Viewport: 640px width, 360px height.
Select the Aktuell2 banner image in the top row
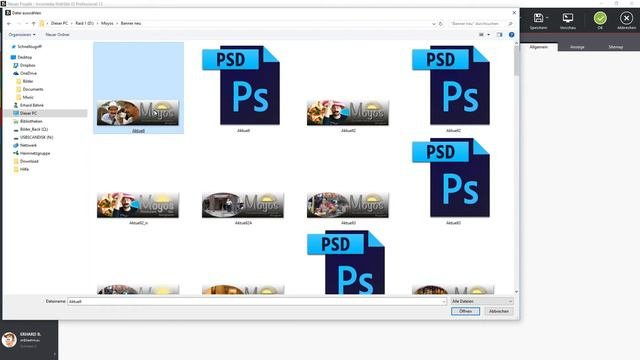click(348, 112)
